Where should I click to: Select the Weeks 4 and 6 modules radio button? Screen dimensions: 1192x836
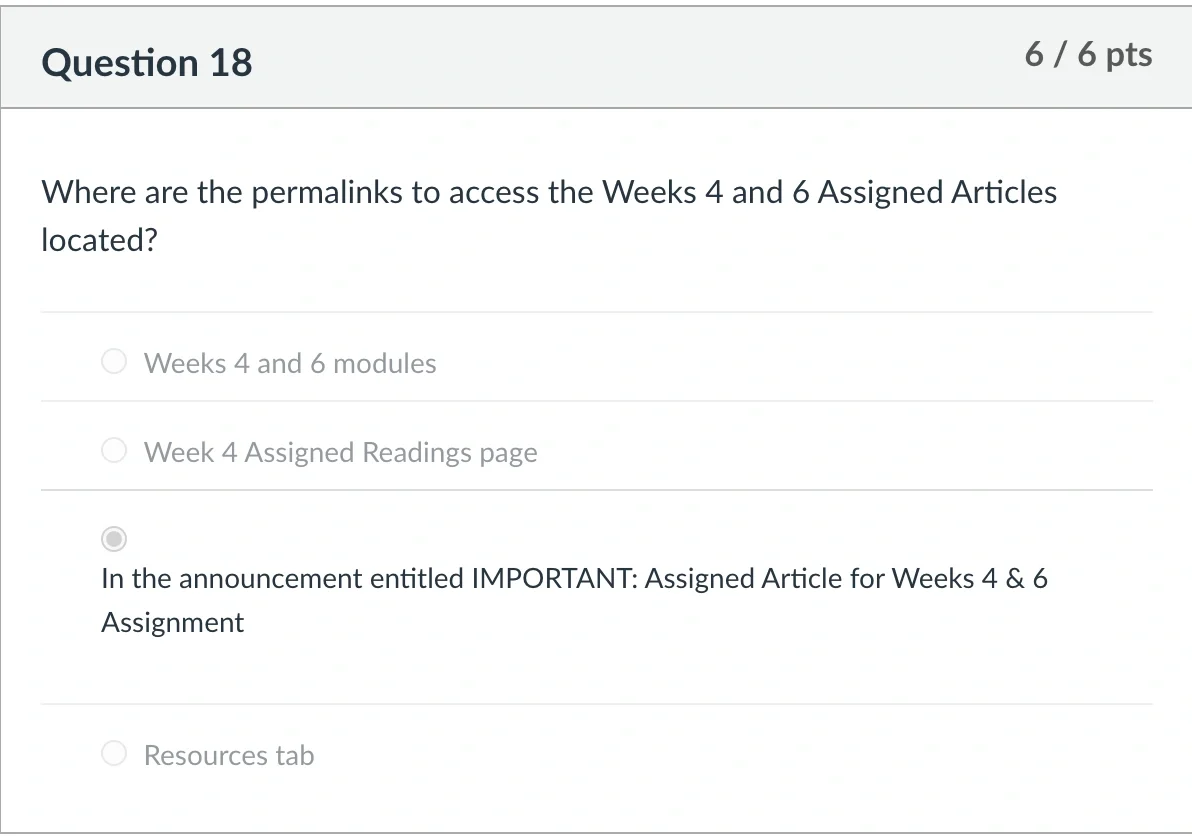click(x=114, y=361)
